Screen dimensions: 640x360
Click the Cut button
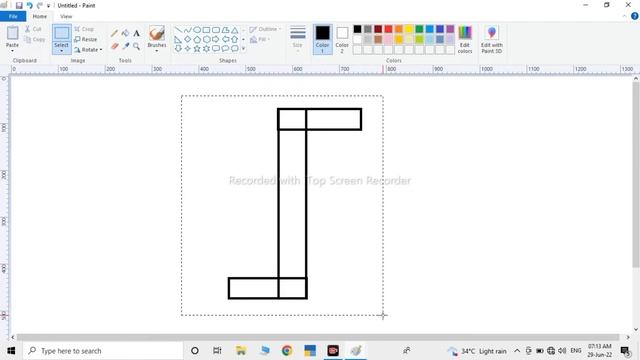(x=33, y=29)
